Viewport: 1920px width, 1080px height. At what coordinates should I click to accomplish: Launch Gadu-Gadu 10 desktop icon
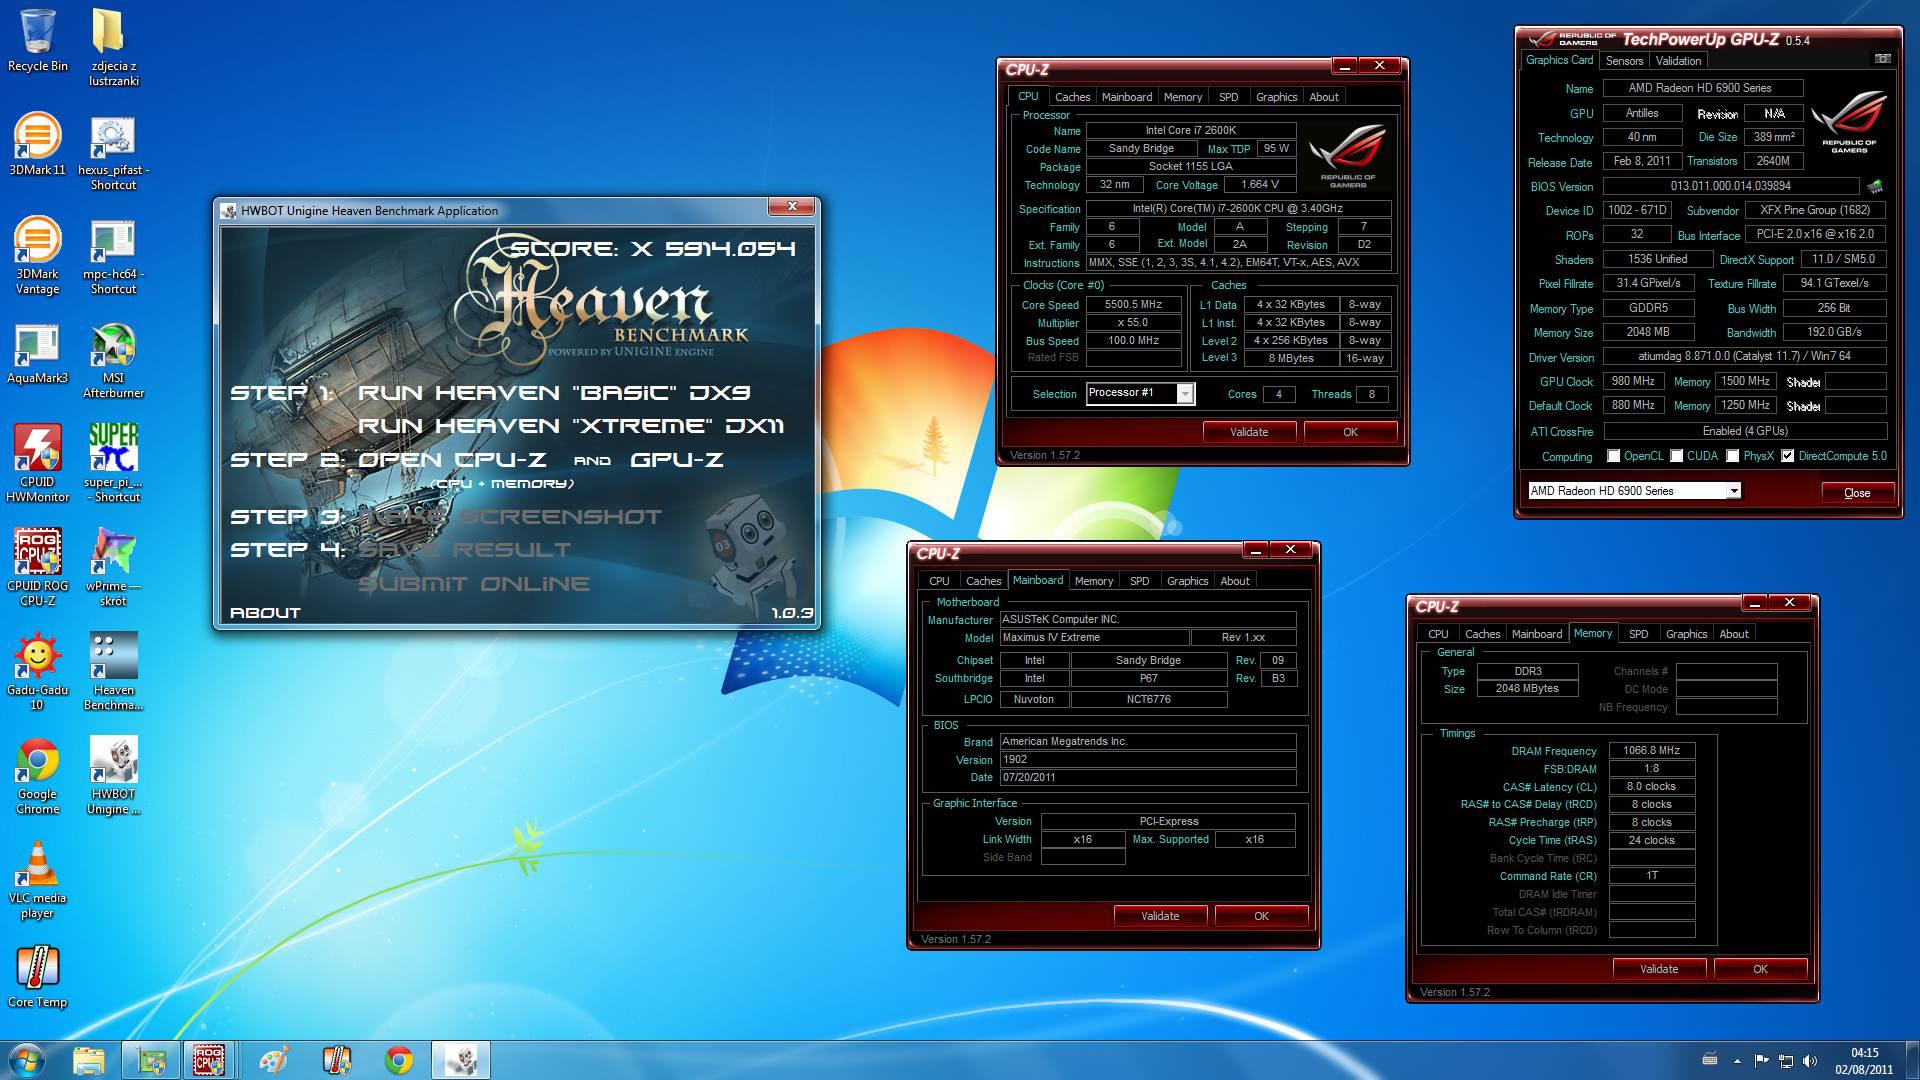click(x=38, y=671)
